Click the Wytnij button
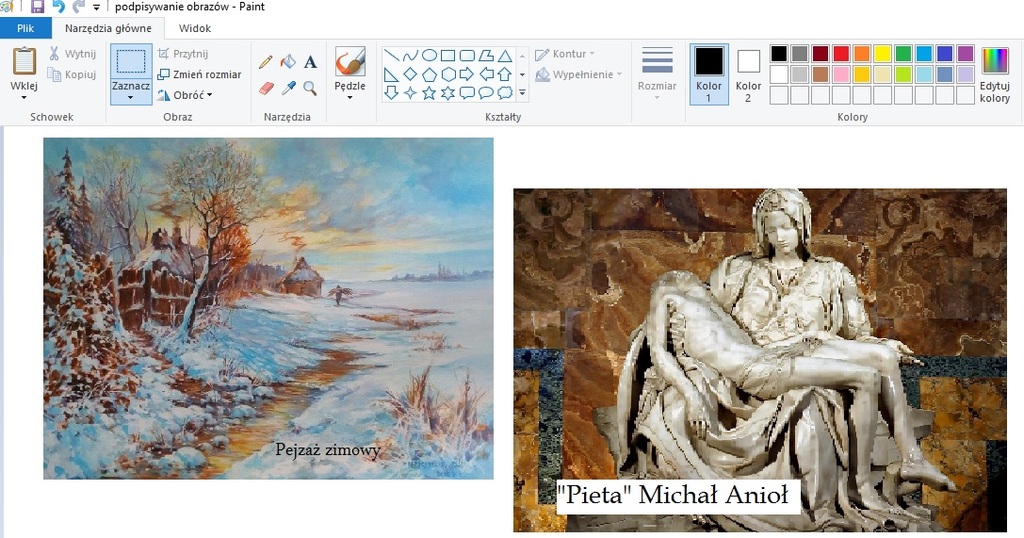Viewport: 1024px width, 538px height. click(72, 54)
